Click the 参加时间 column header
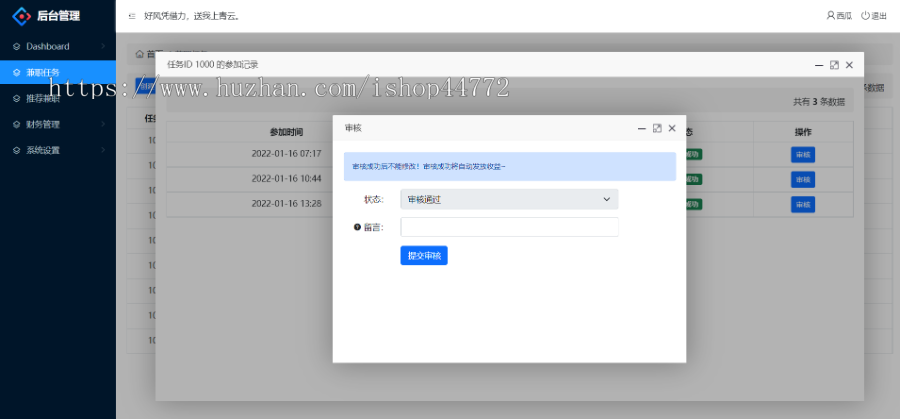This screenshot has height=419, width=900. tap(286, 132)
